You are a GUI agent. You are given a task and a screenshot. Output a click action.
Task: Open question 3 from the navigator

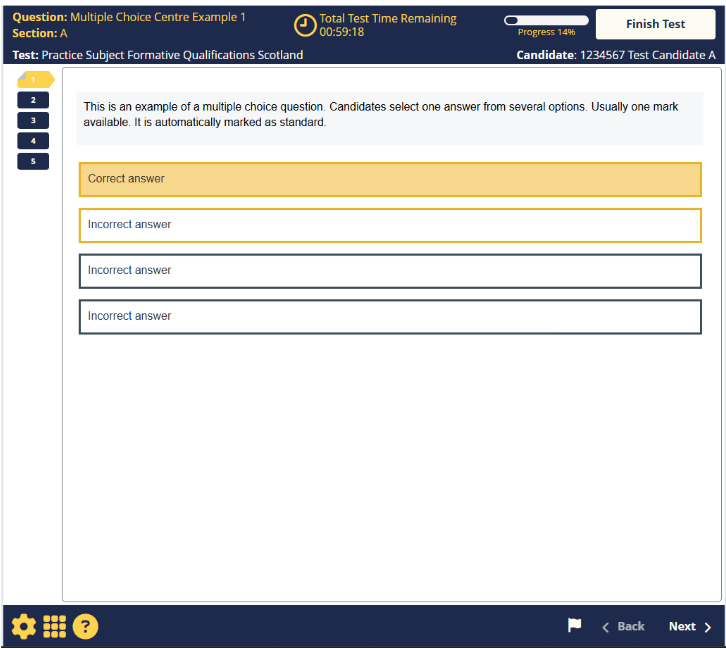click(x=33, y=120)
